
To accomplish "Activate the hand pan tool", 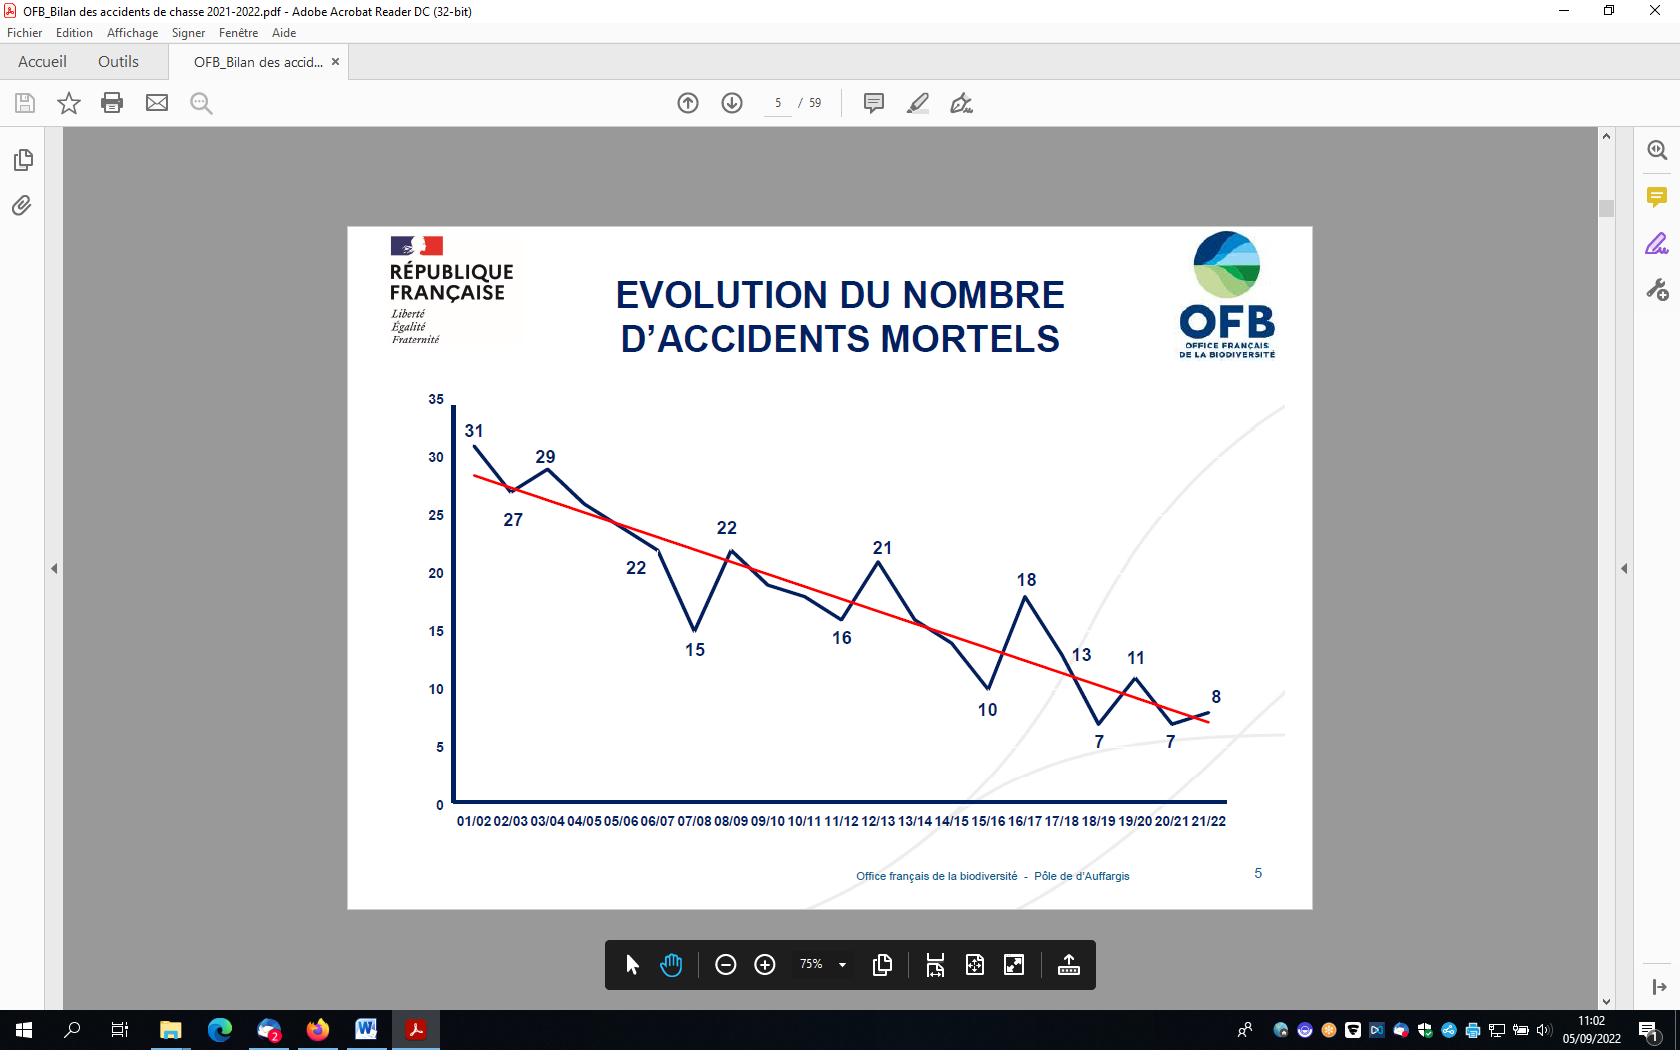I will tap(671, 965).
